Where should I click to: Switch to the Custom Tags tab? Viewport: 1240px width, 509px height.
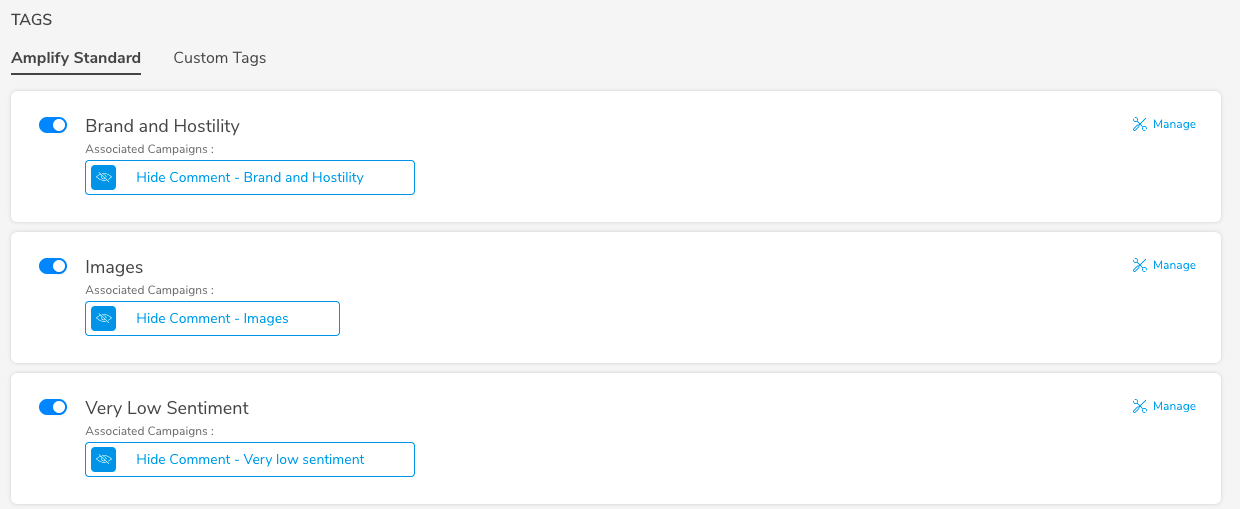(x=220, y=58)
